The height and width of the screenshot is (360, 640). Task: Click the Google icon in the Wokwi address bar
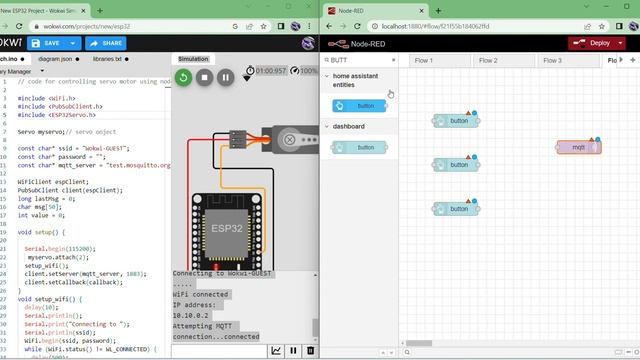pos(235,27)
